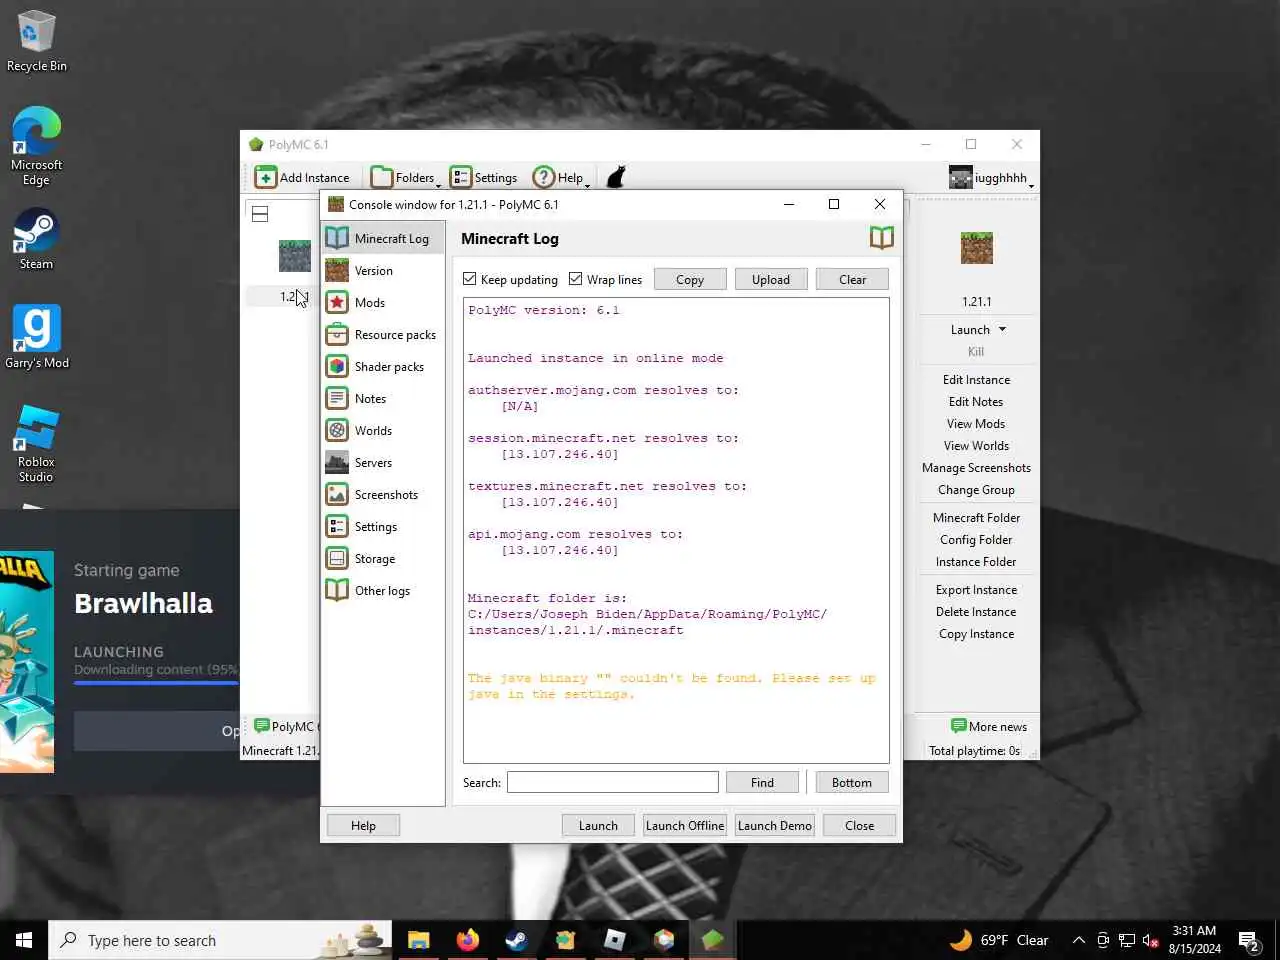Click View Worlds in PolyMC side panel
Screen dimensions: 1280x960
[x=976, y=446]
